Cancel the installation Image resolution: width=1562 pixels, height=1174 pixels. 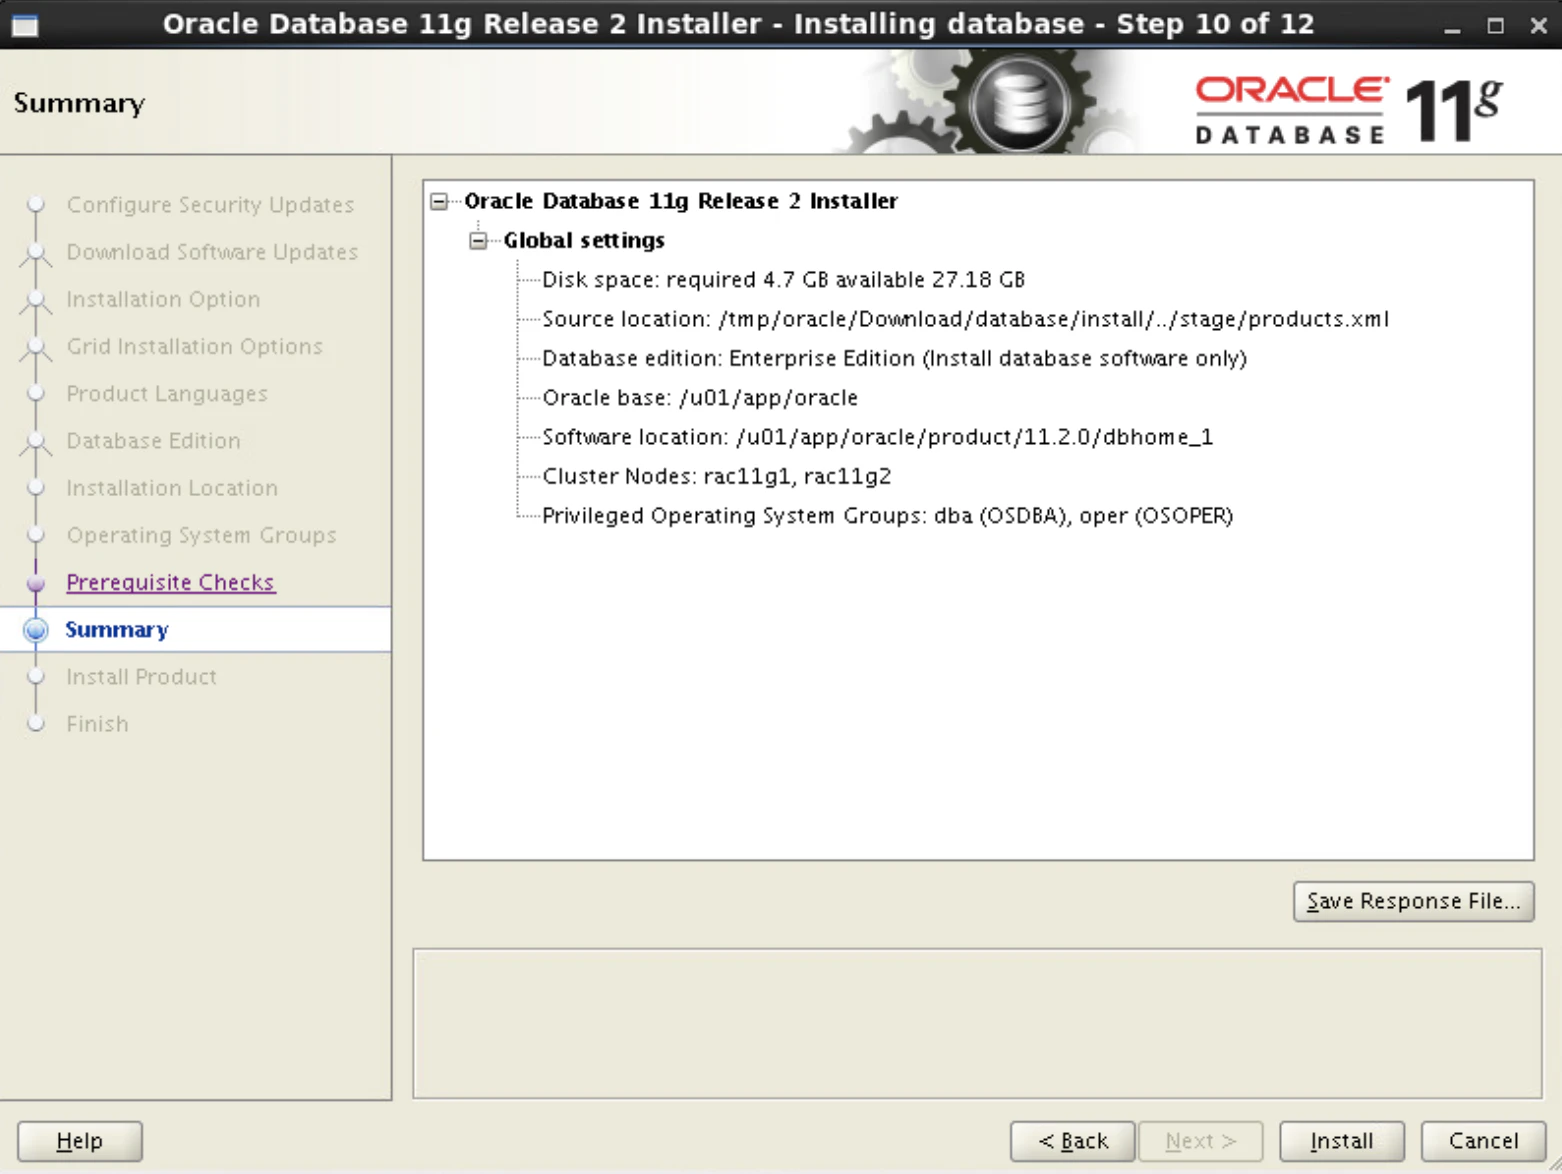tap(1483, 1141)
